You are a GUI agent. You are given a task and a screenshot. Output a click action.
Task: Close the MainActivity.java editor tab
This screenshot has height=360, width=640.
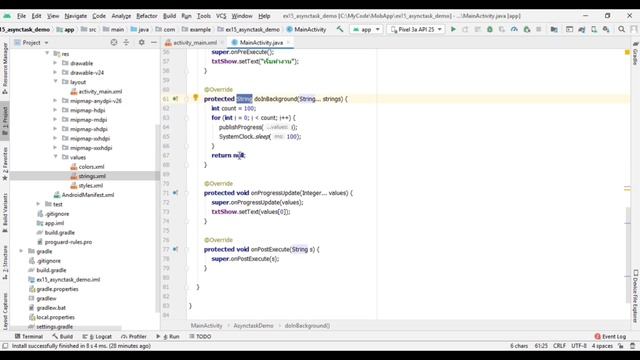288,42
